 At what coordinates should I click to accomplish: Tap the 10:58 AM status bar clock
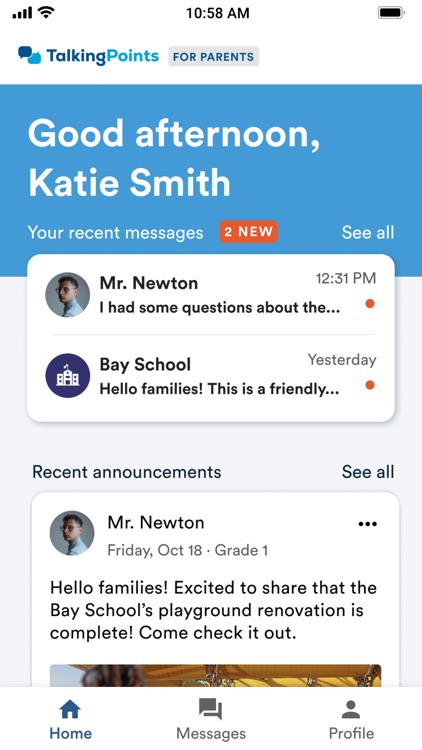point(218,13)
